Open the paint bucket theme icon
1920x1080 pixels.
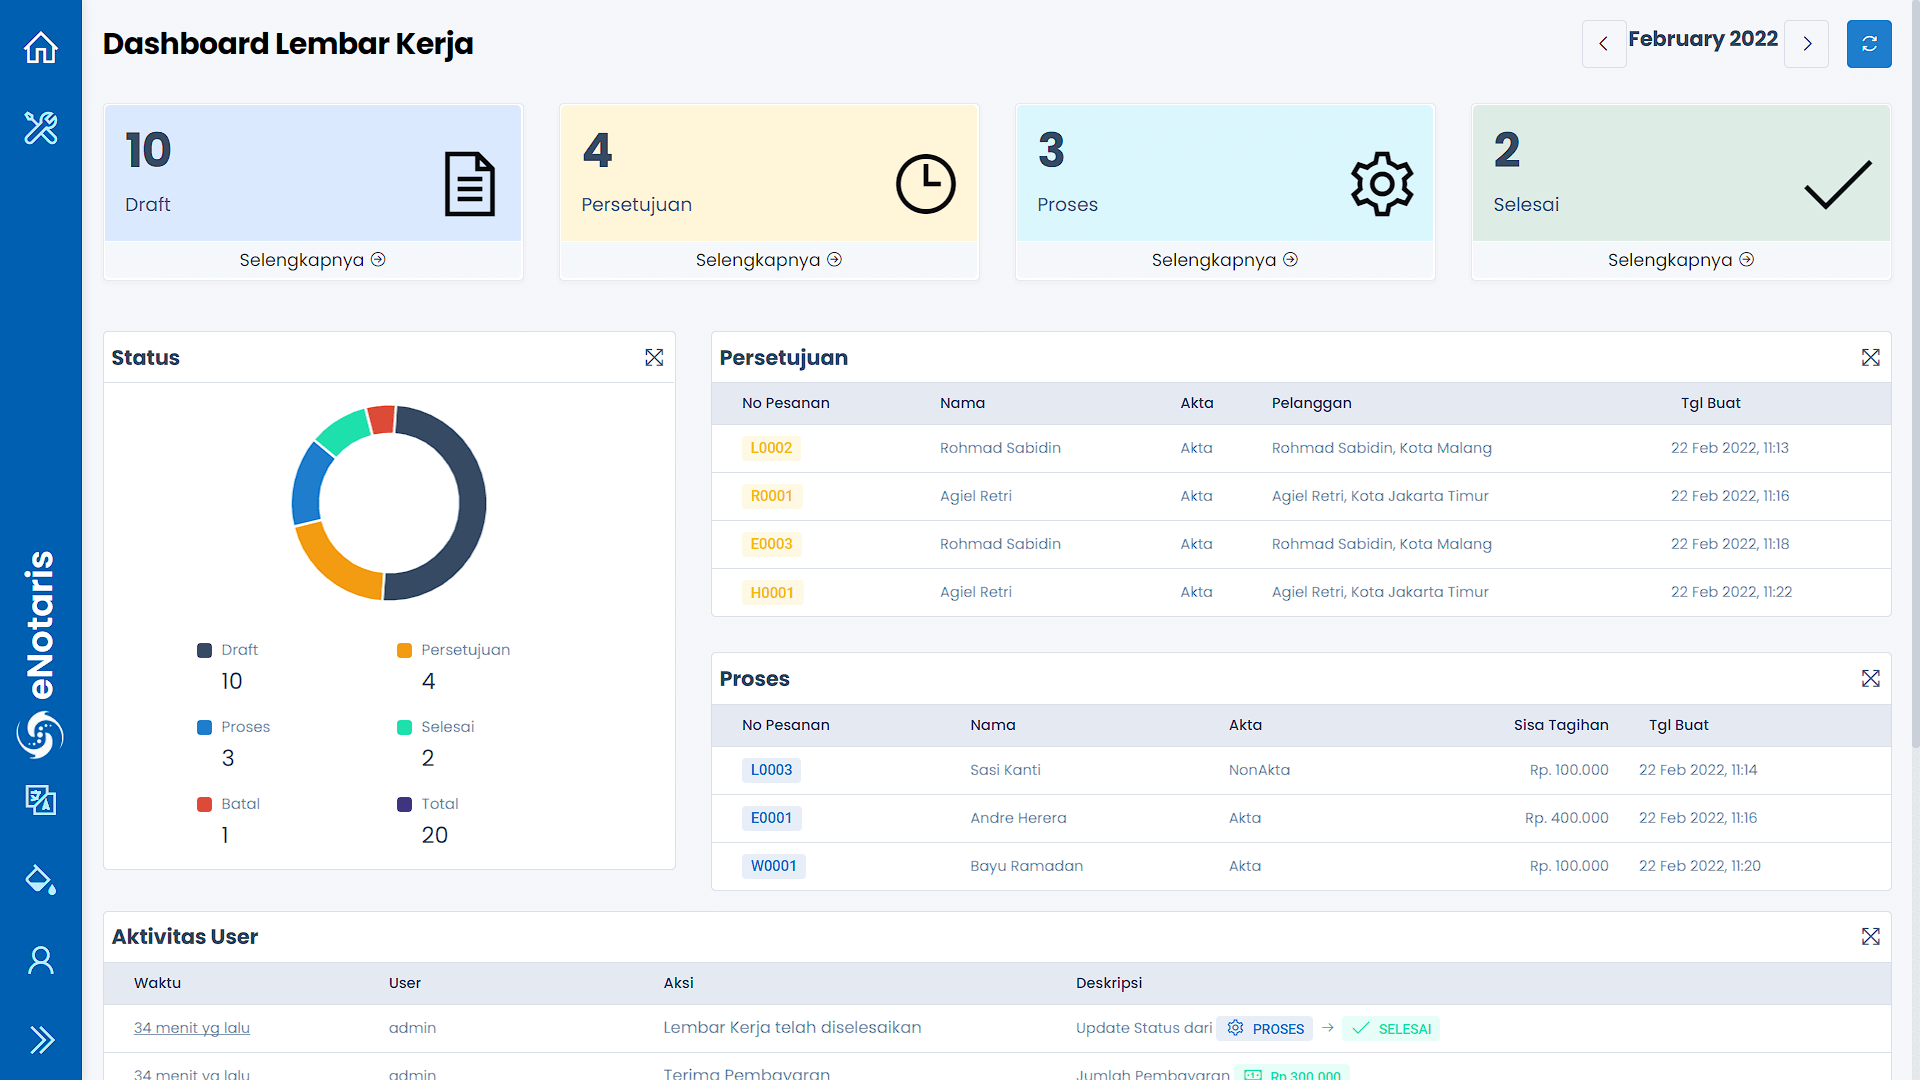coord(41,879)
